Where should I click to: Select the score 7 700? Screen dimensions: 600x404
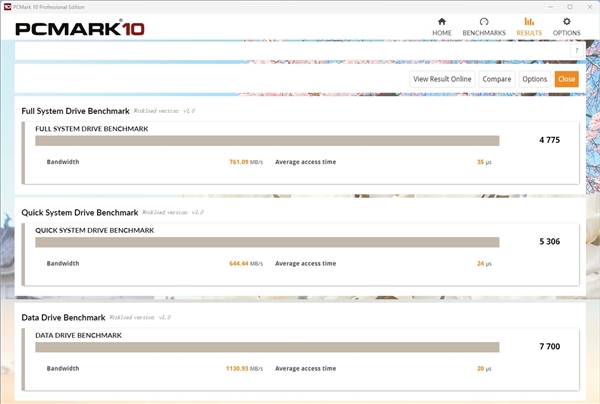549,346
